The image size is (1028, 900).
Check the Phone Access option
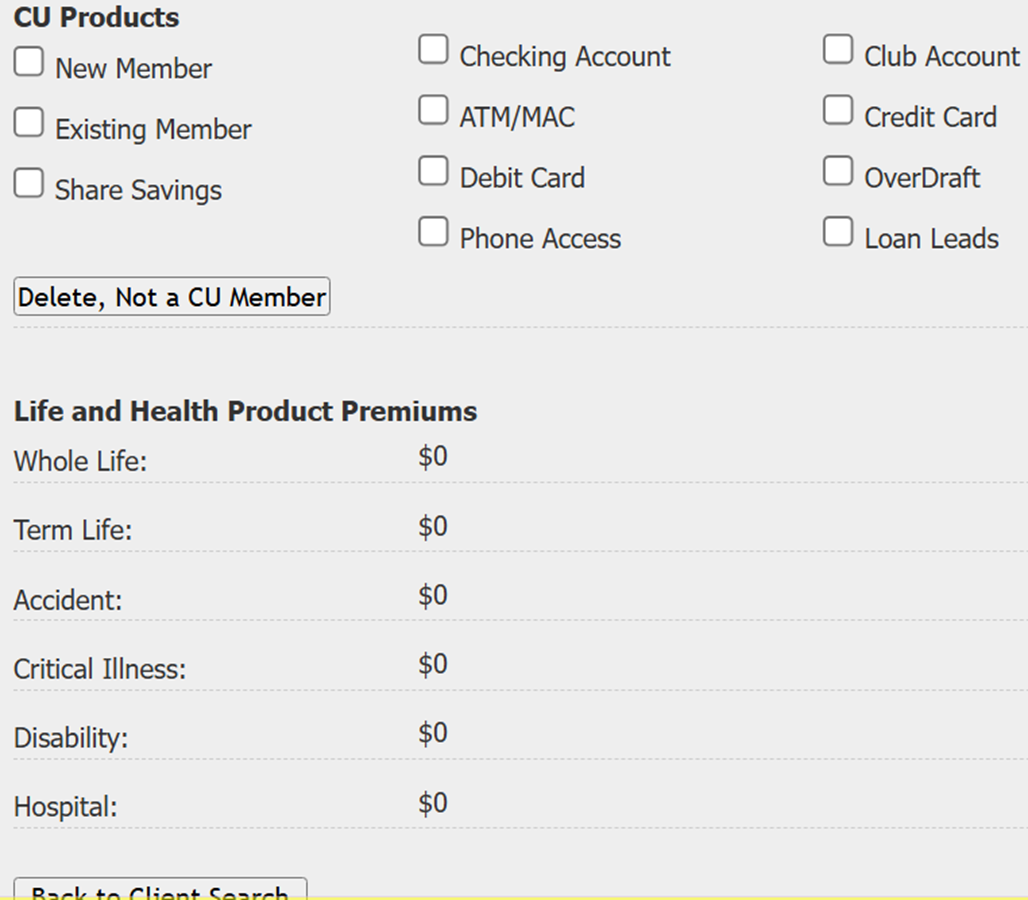click(433, 232)
